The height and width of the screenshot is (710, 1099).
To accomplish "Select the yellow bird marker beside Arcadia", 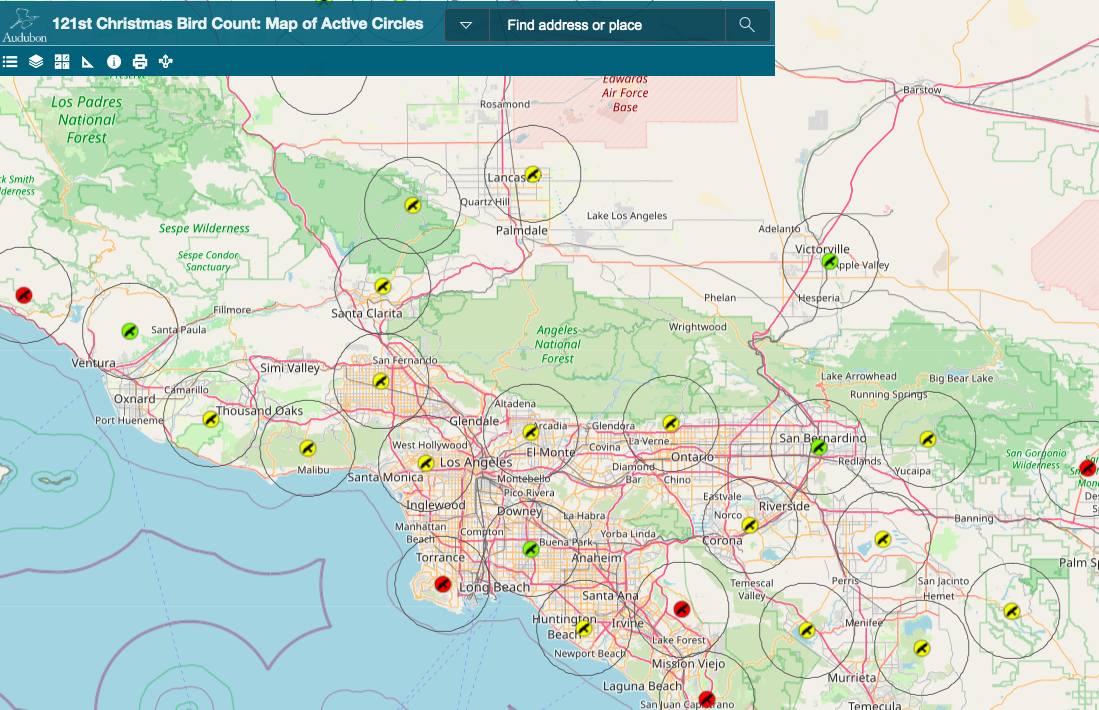I will tap(531, 432).
